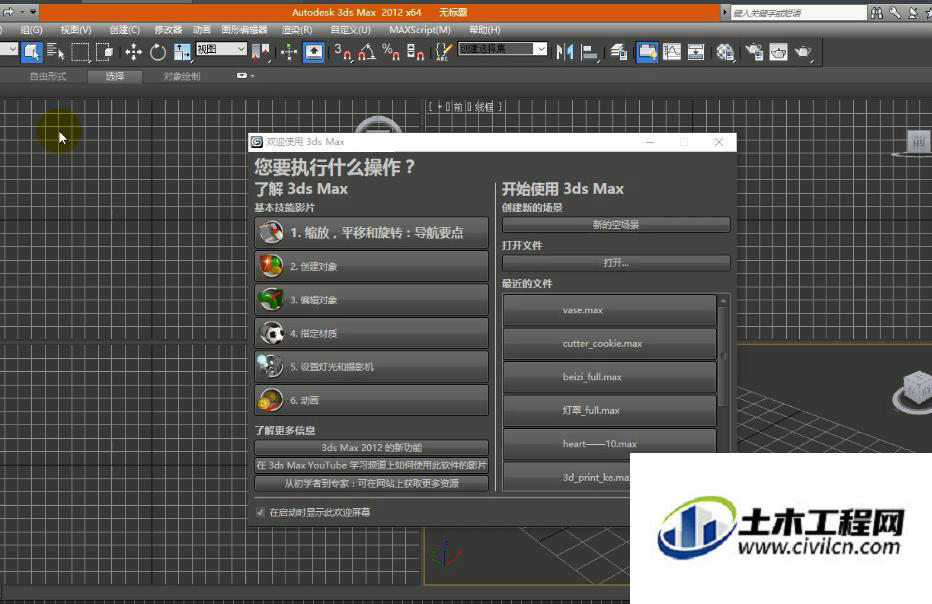Toggle the Window/Crossing selection icon
932x604 pixels.
tap(105, 52)
